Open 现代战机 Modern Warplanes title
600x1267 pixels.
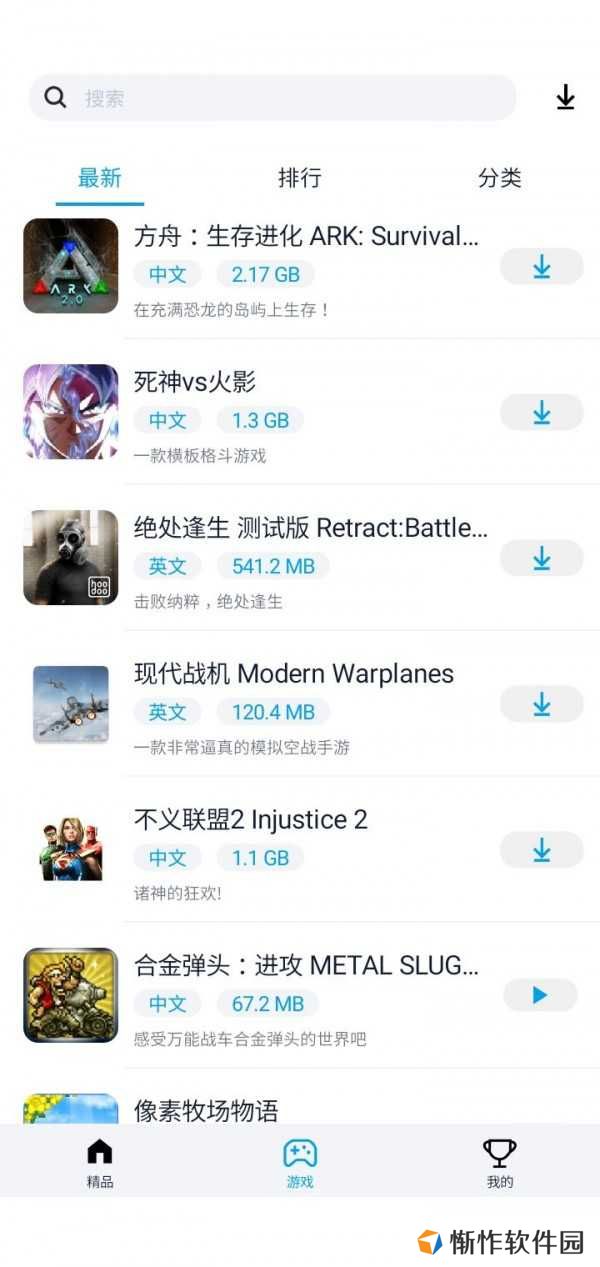pyautogui.click(x=294, y=674)
